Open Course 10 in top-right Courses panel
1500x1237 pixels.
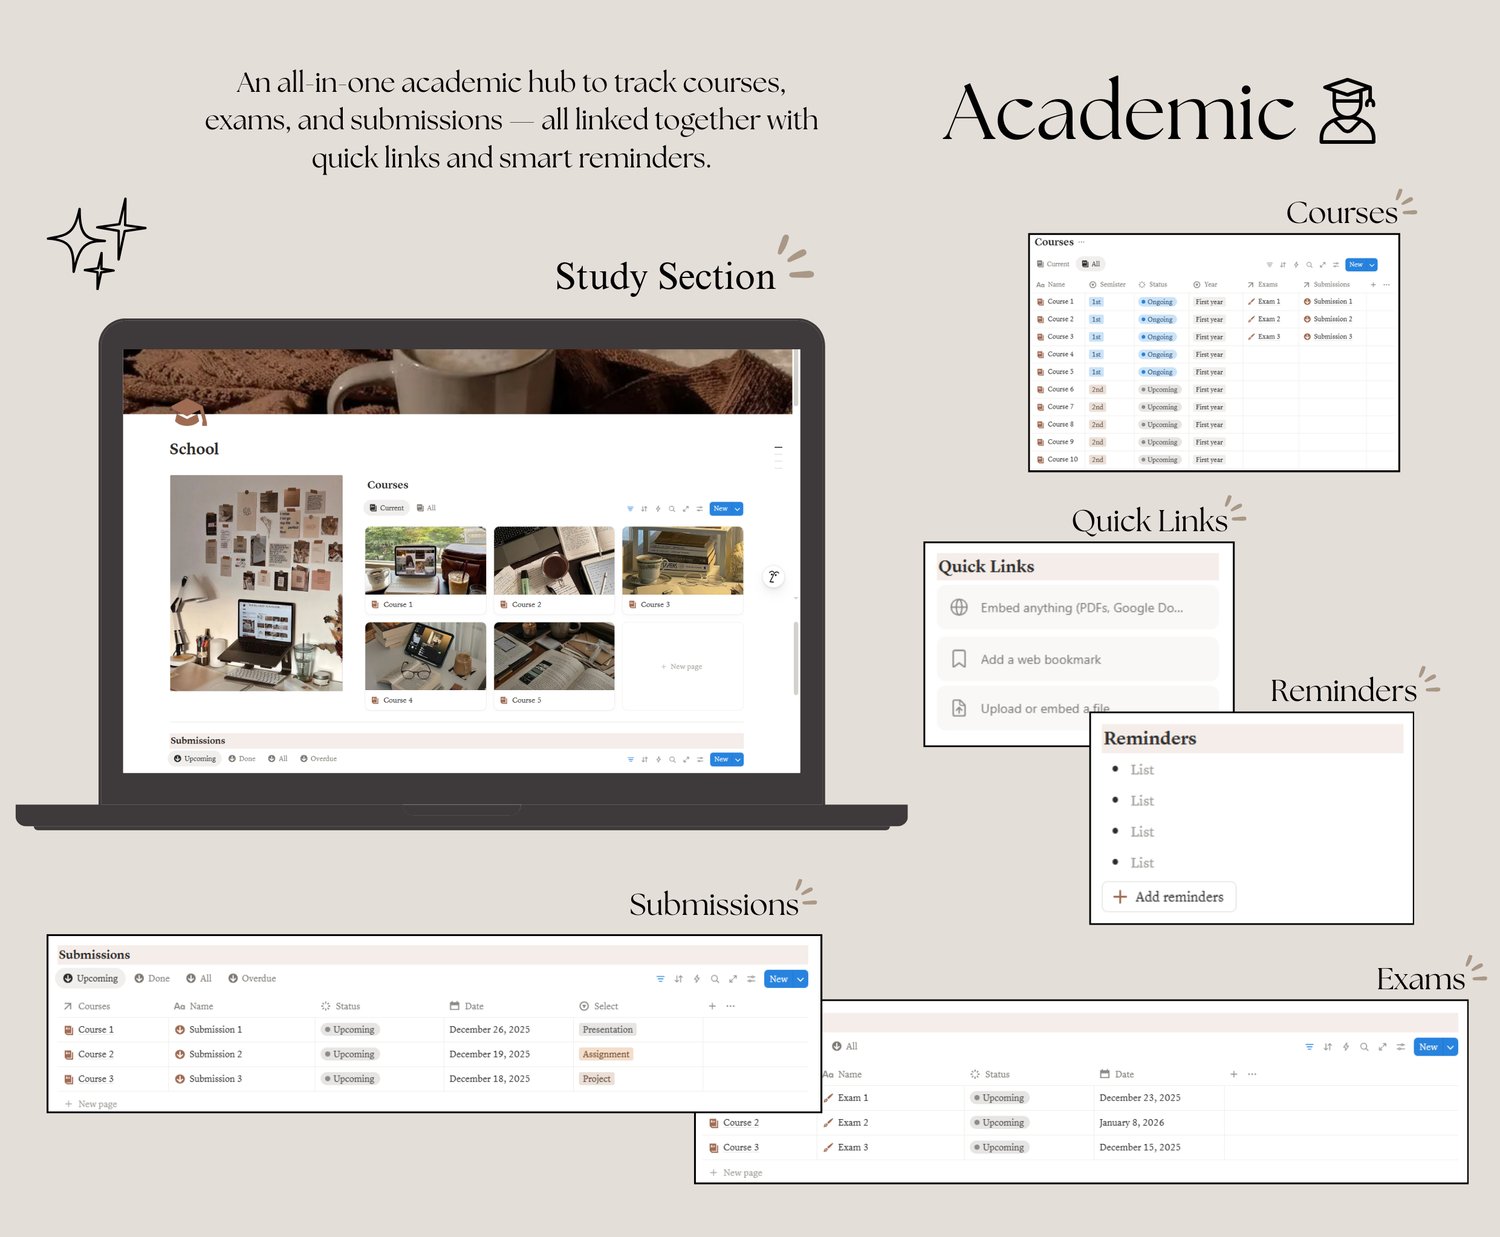[1062, 460]
